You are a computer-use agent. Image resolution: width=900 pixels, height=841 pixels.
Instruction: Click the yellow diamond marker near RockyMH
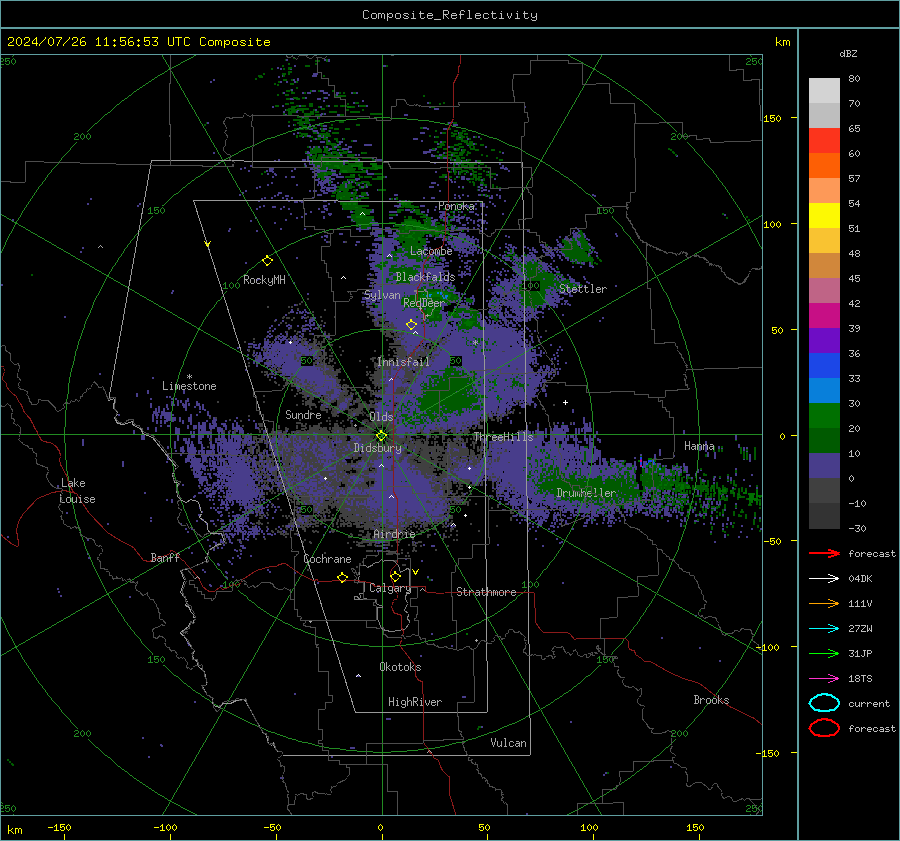[x=267, y=261]
